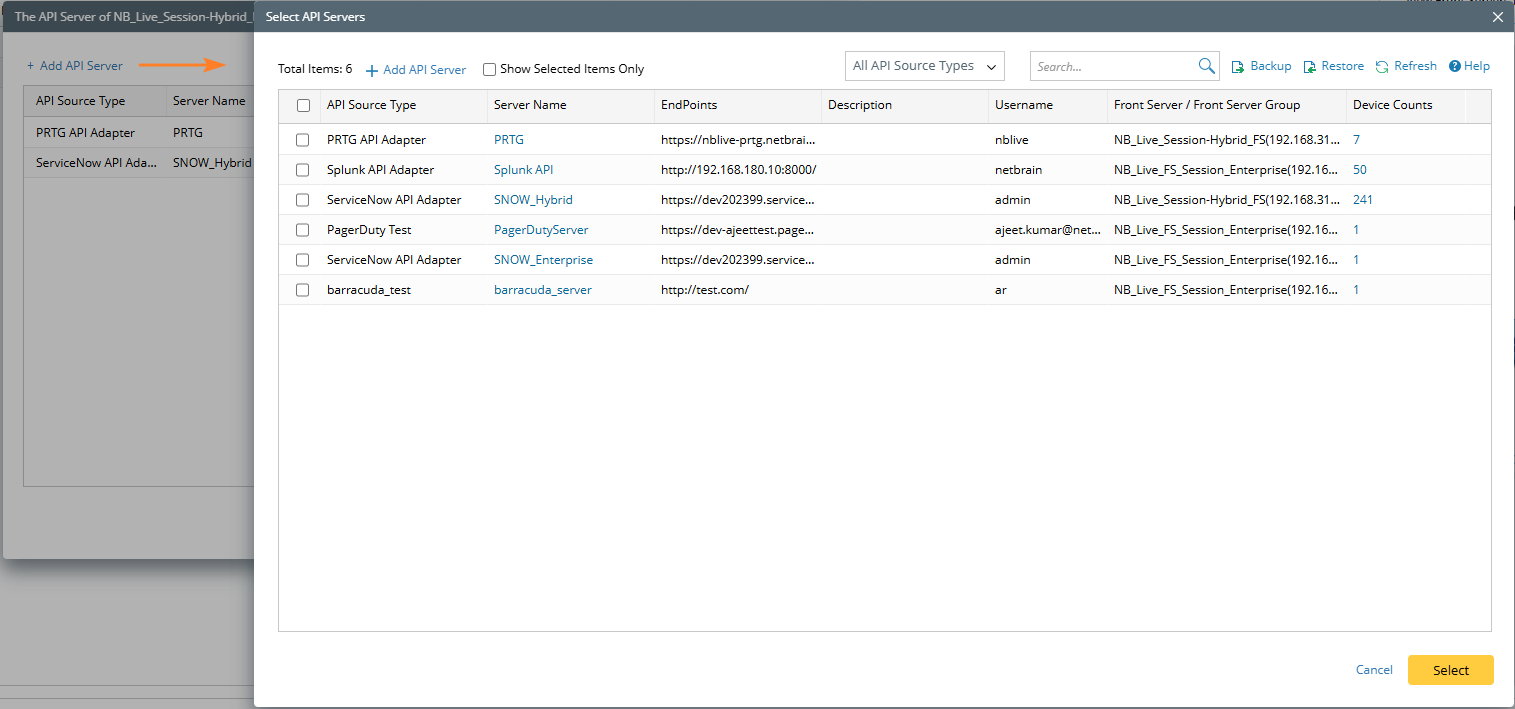The width and height of the screenshot is (1515, 709).
Task: Sort by the Server Name column header
Action: point(530,105)
